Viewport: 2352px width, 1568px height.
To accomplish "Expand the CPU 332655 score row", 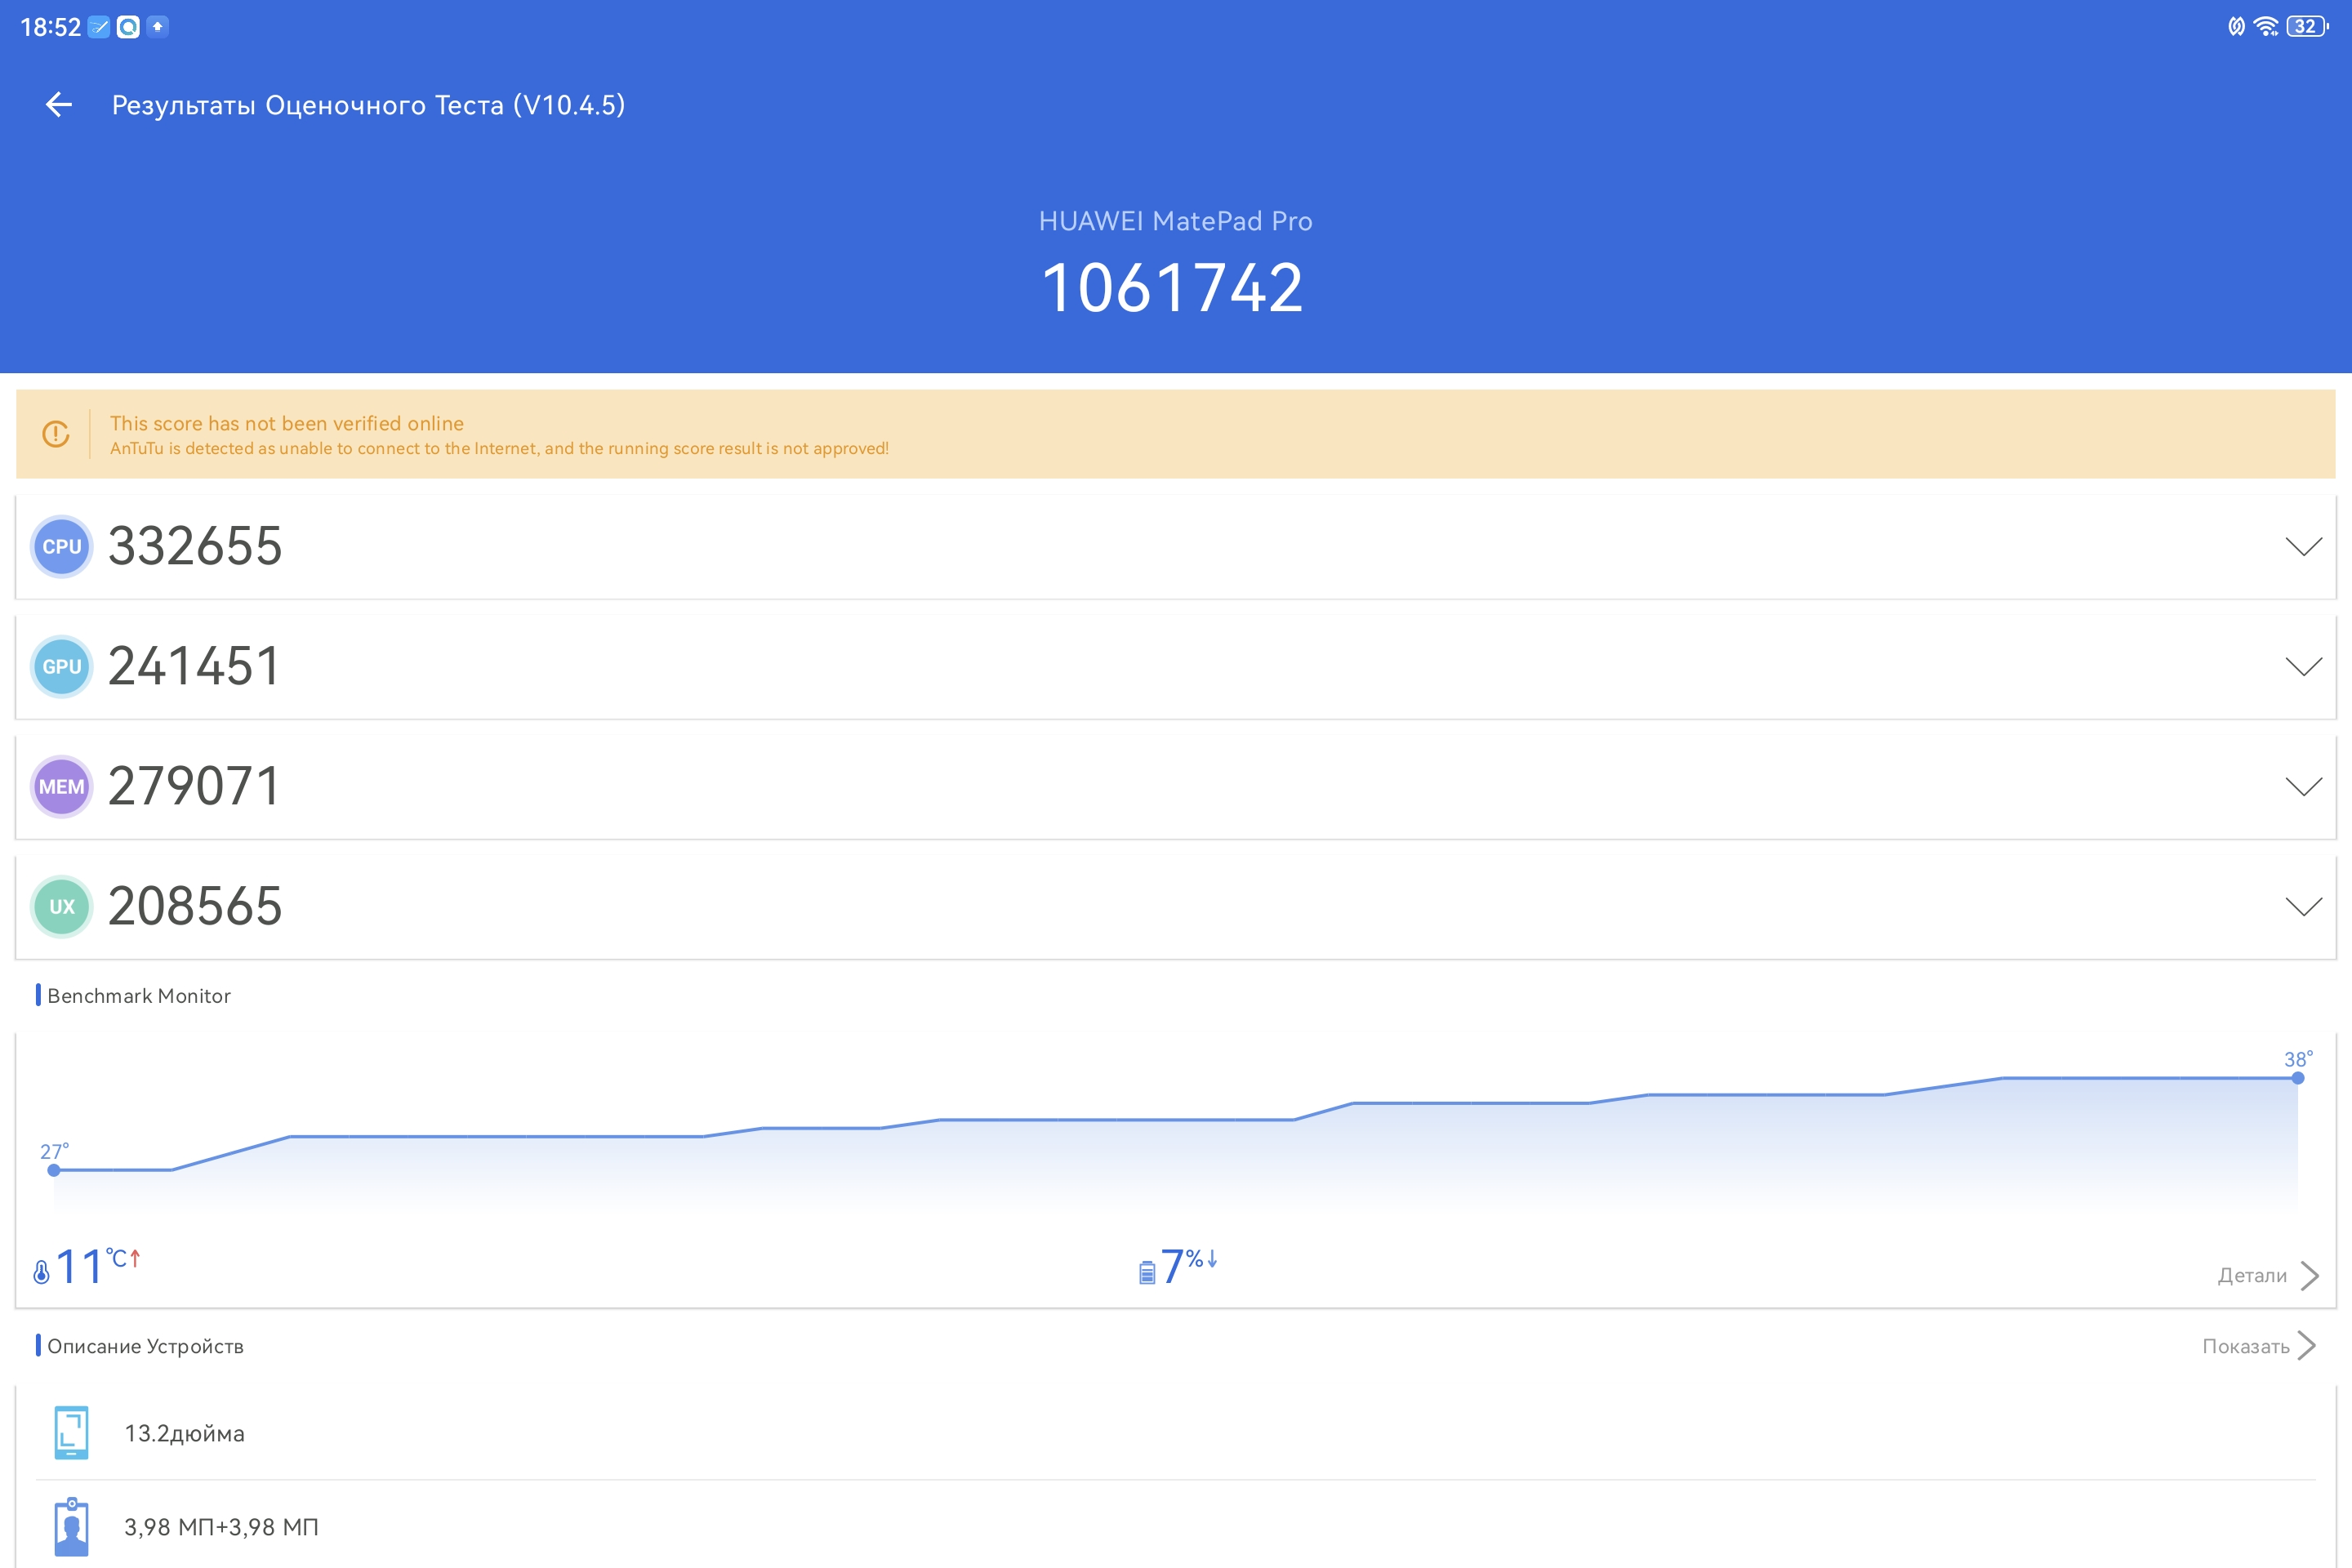I will (1176, 546).
